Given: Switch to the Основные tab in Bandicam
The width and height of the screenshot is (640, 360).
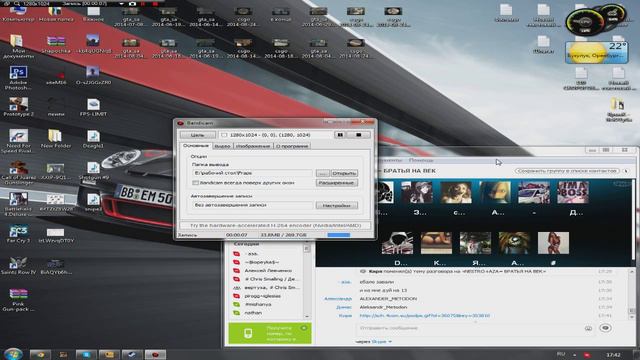Looking at the screenshot, I should tap(196, 146).
